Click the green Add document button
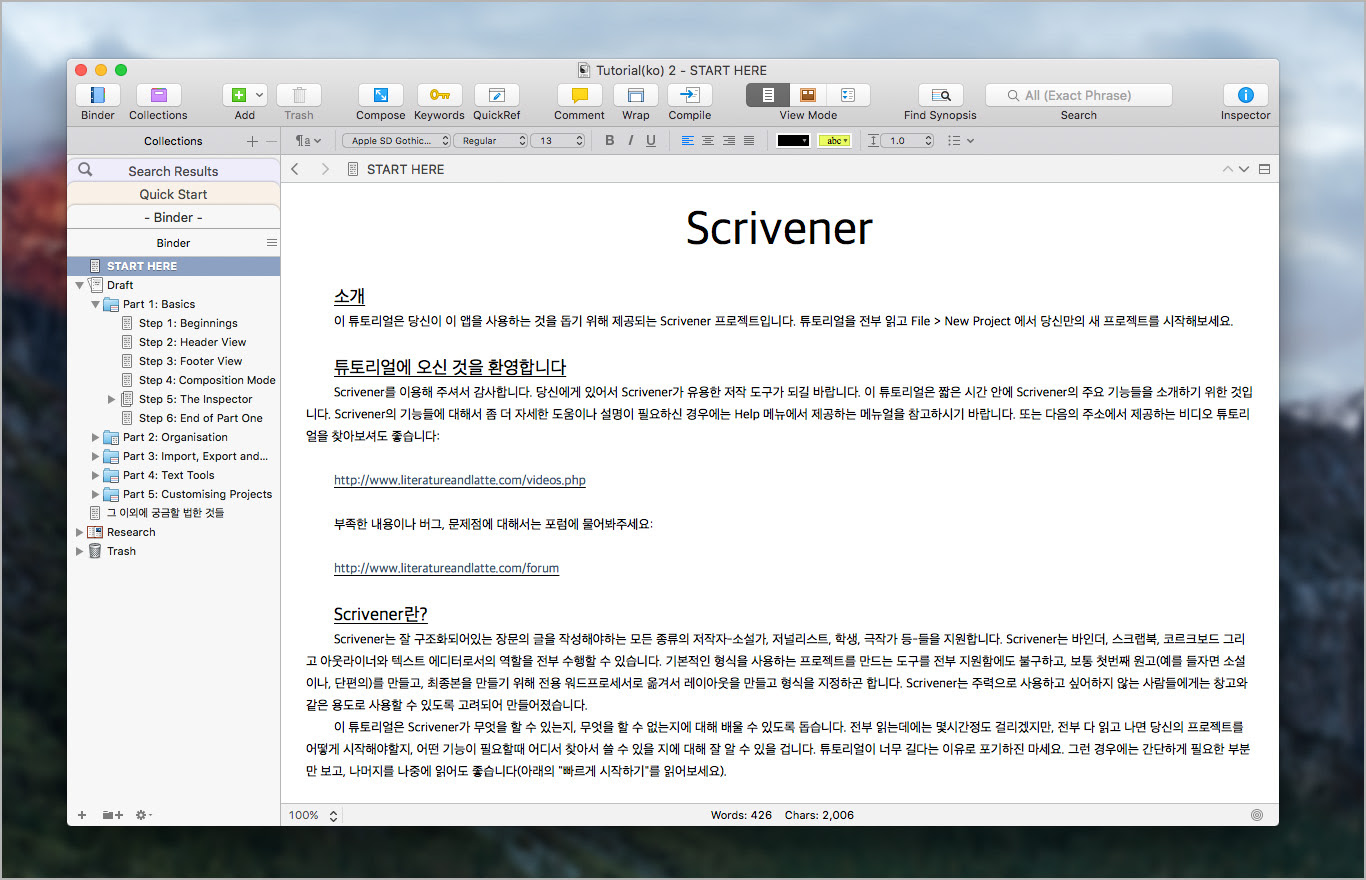 (x=238, y=95)
